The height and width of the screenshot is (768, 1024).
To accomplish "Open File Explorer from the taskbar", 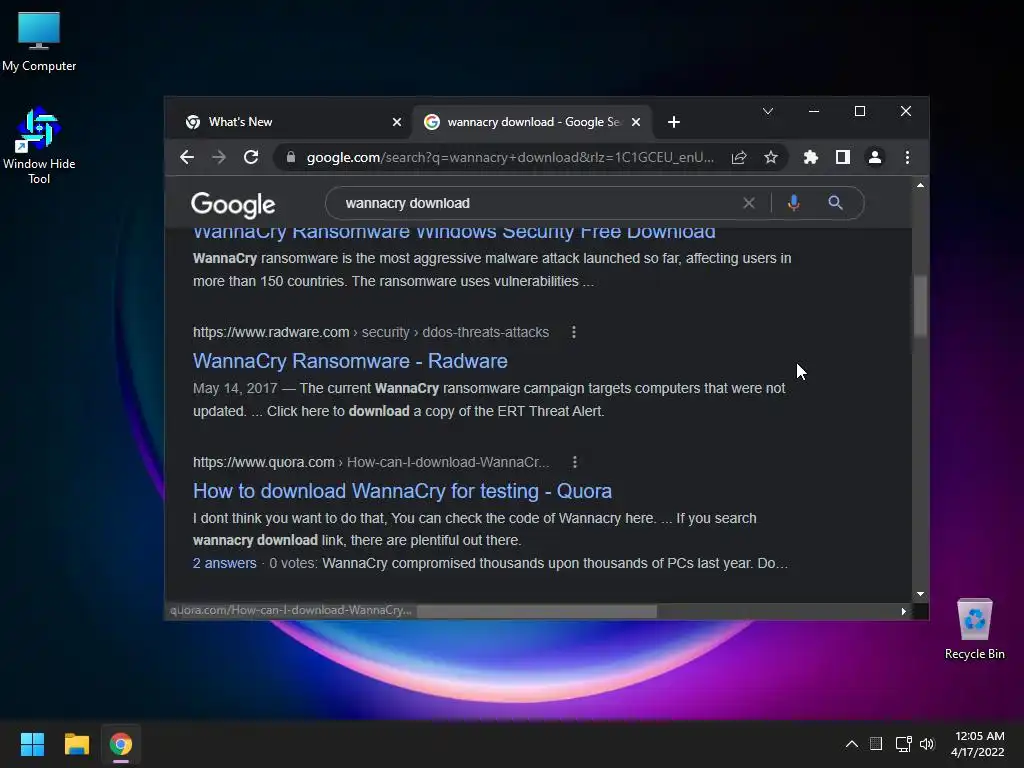I will (x=76, y=744).
